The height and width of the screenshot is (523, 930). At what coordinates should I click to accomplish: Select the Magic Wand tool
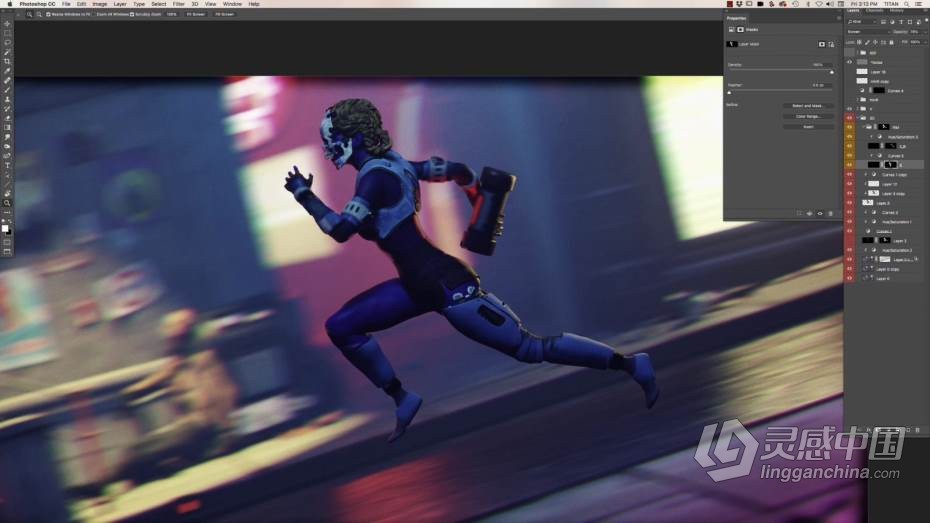pyautogui.click(x=7, y=52)
